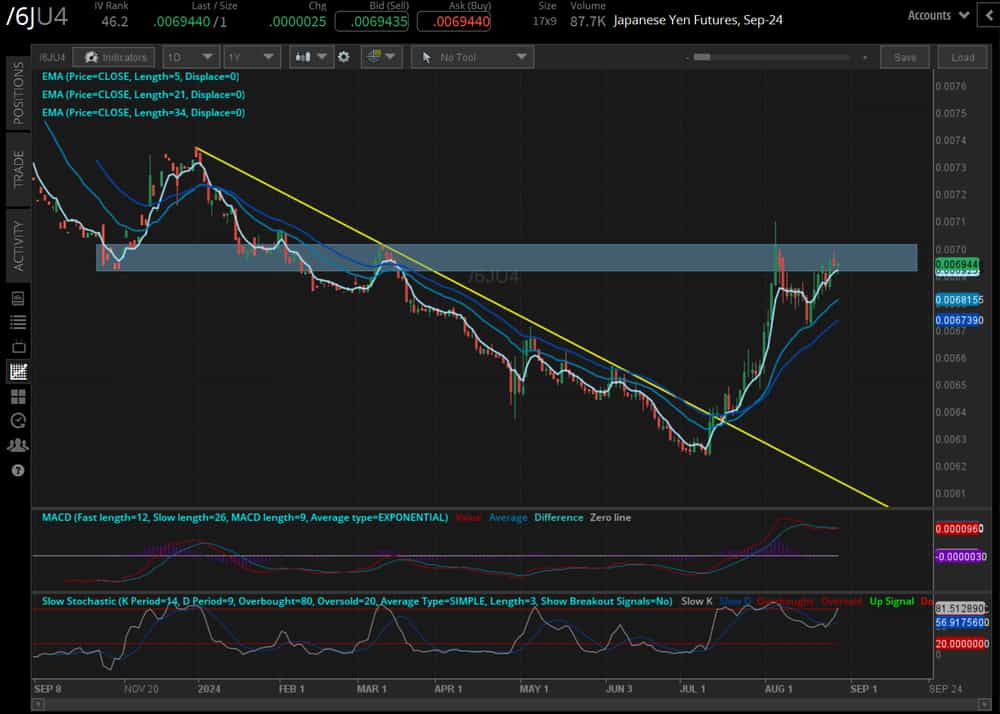Click the Save button

(904, 57)
